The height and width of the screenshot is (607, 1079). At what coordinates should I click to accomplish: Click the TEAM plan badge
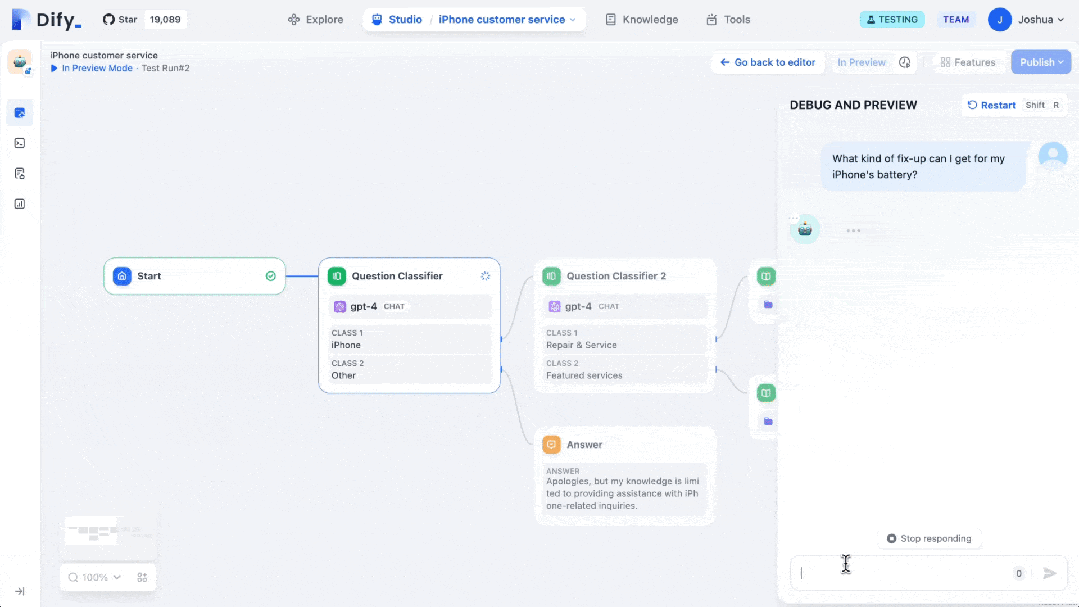click(x=955, y=19)
